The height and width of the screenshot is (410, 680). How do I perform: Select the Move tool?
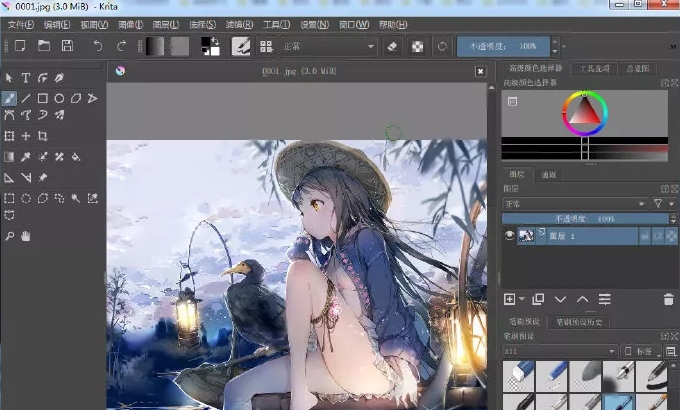(x=26, y=136)
